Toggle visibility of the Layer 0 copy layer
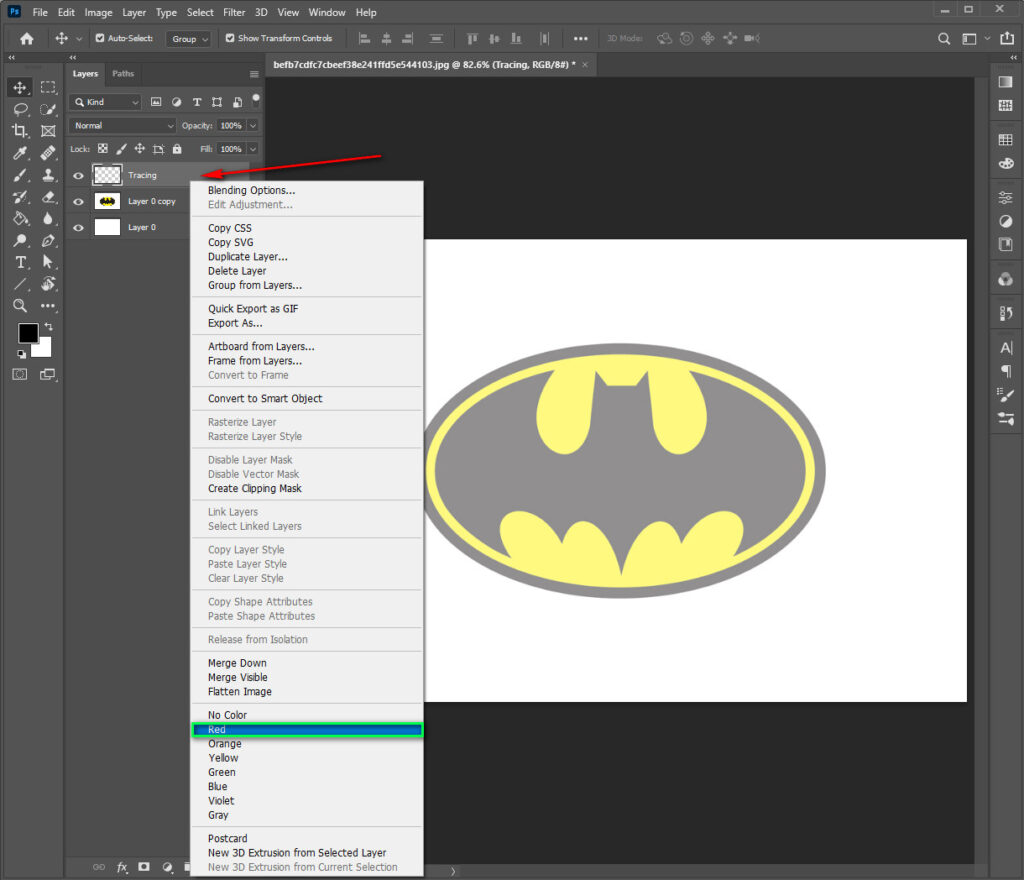1024x880 pixels. (78, 200)
